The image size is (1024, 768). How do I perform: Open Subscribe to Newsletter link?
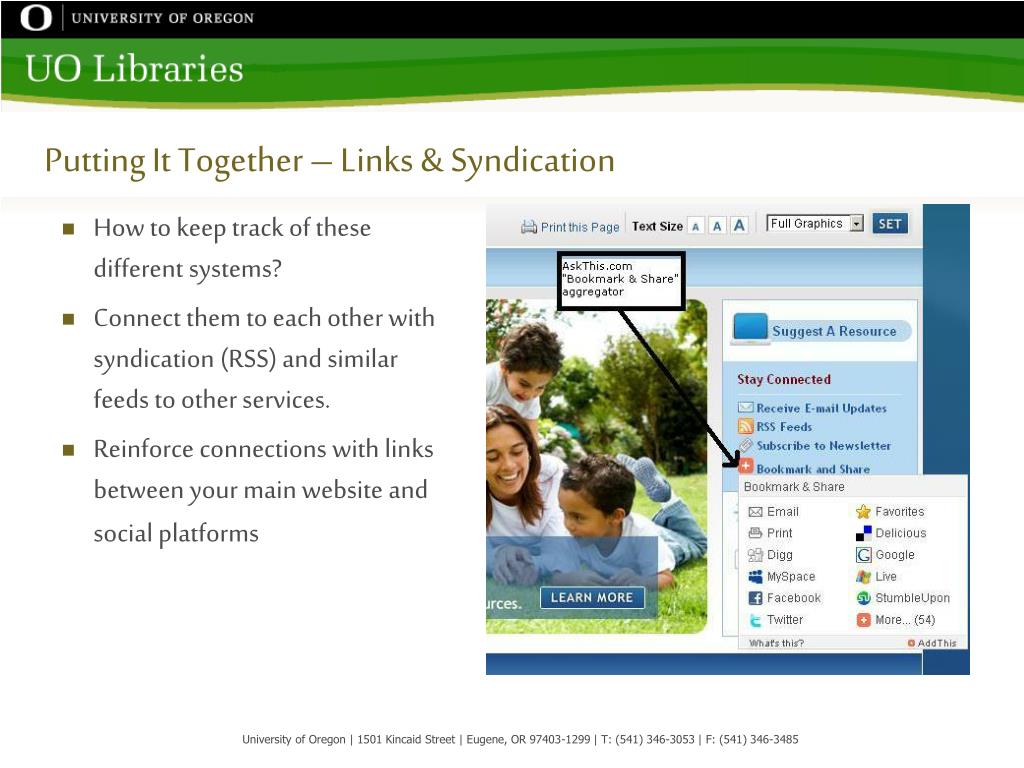pyautogui.click(x=824, y=446)
